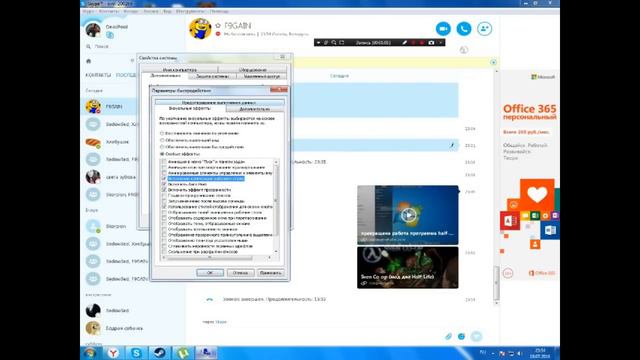Open 'Визуальные эффекты' tab in performance dialog
640x360 pixels.
pos(190,109)
